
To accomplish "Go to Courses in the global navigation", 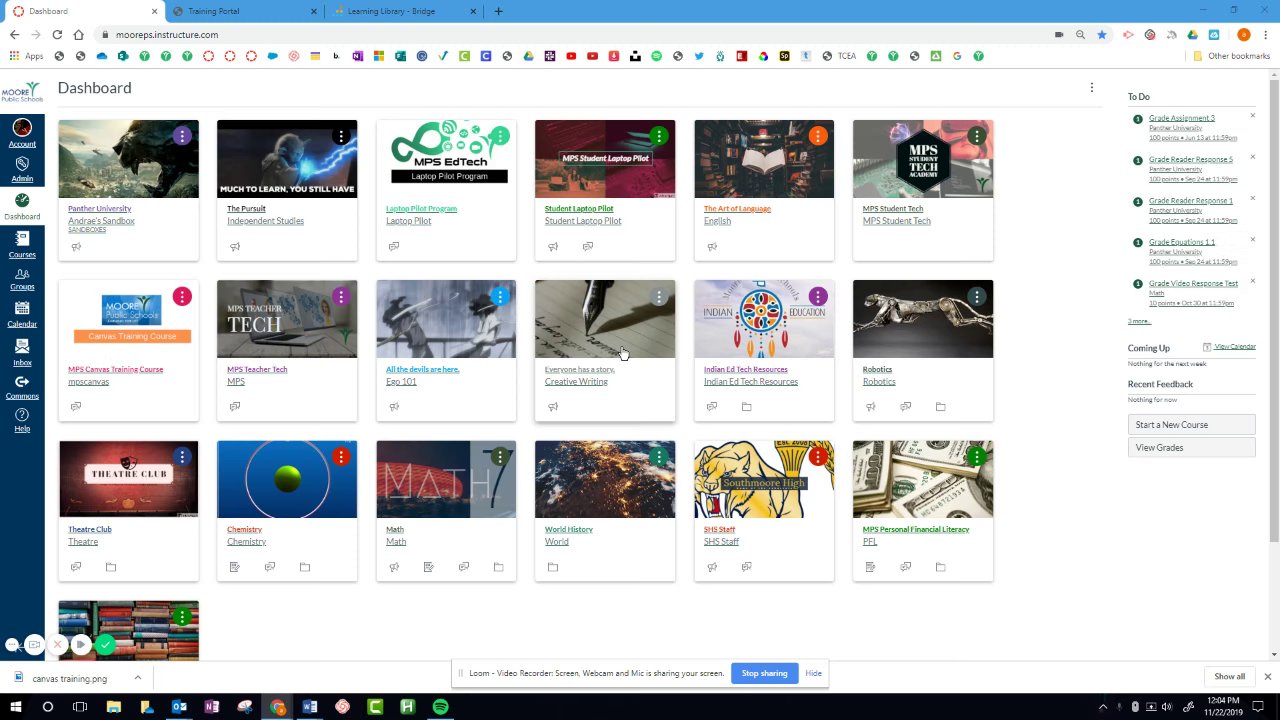I will coord(22,244).
